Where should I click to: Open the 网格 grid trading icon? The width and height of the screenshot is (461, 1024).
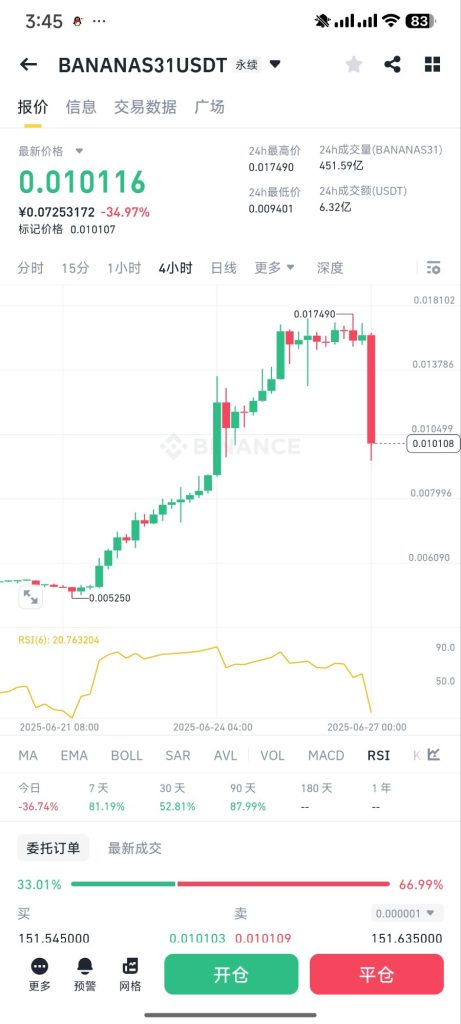click(130, 966)
